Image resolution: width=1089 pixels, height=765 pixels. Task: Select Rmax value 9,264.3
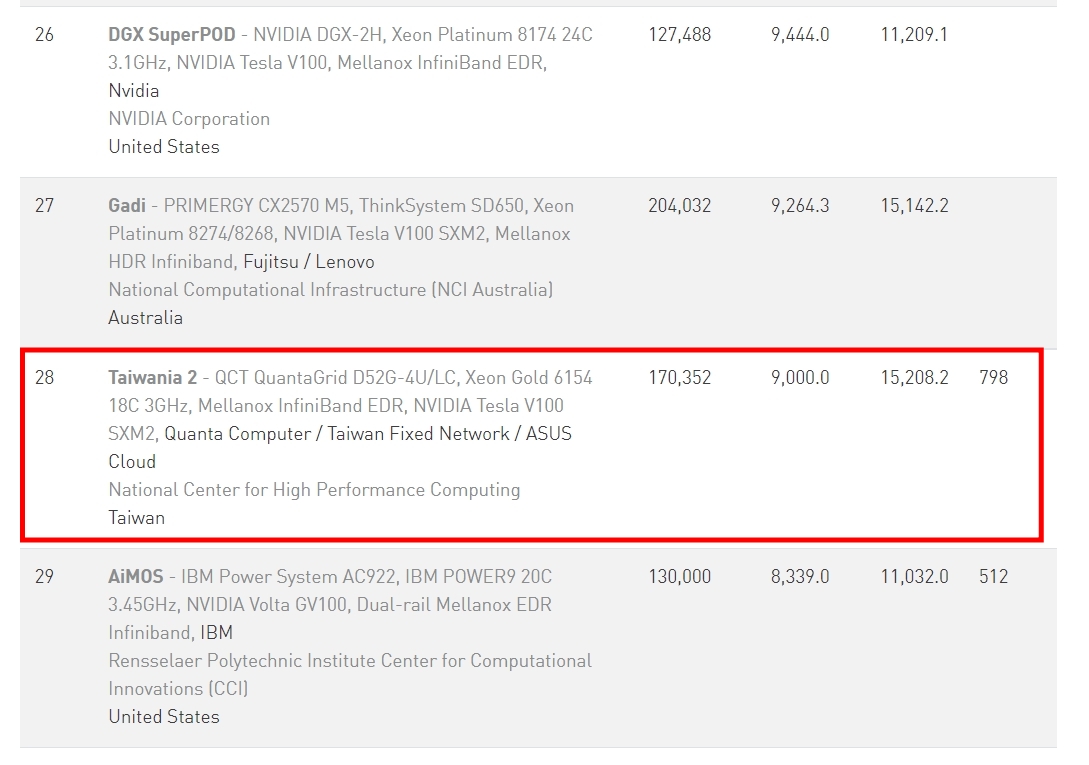tap(800, 206)
